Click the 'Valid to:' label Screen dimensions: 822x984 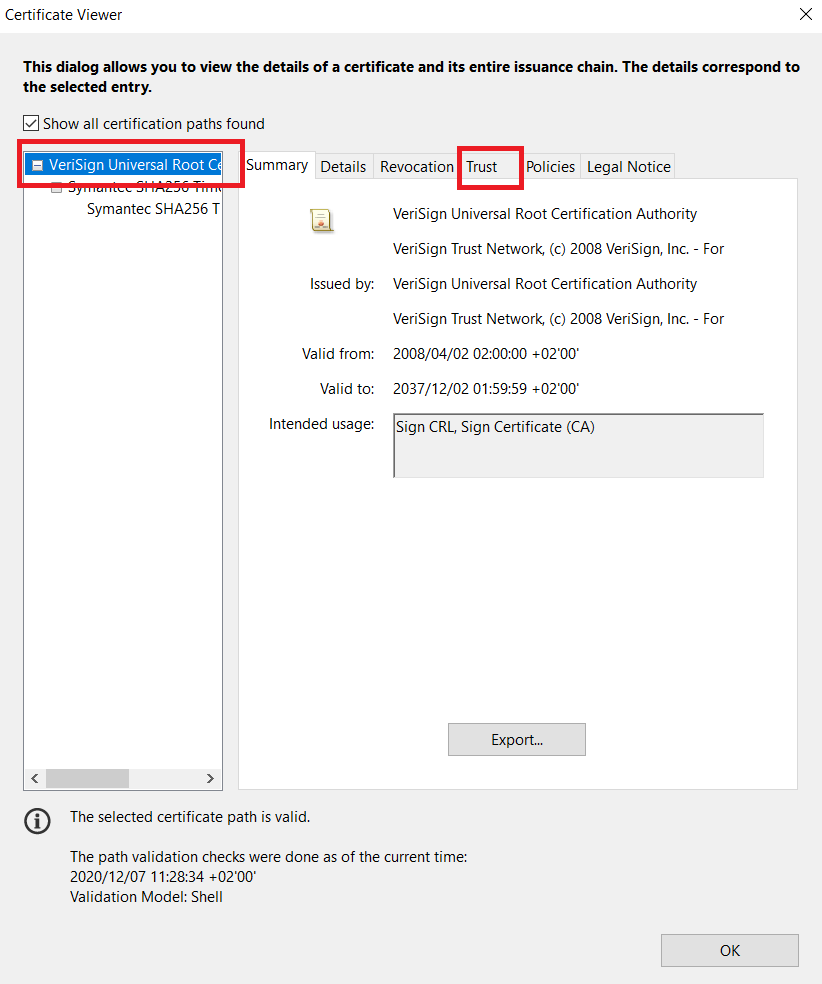point(347,389)
